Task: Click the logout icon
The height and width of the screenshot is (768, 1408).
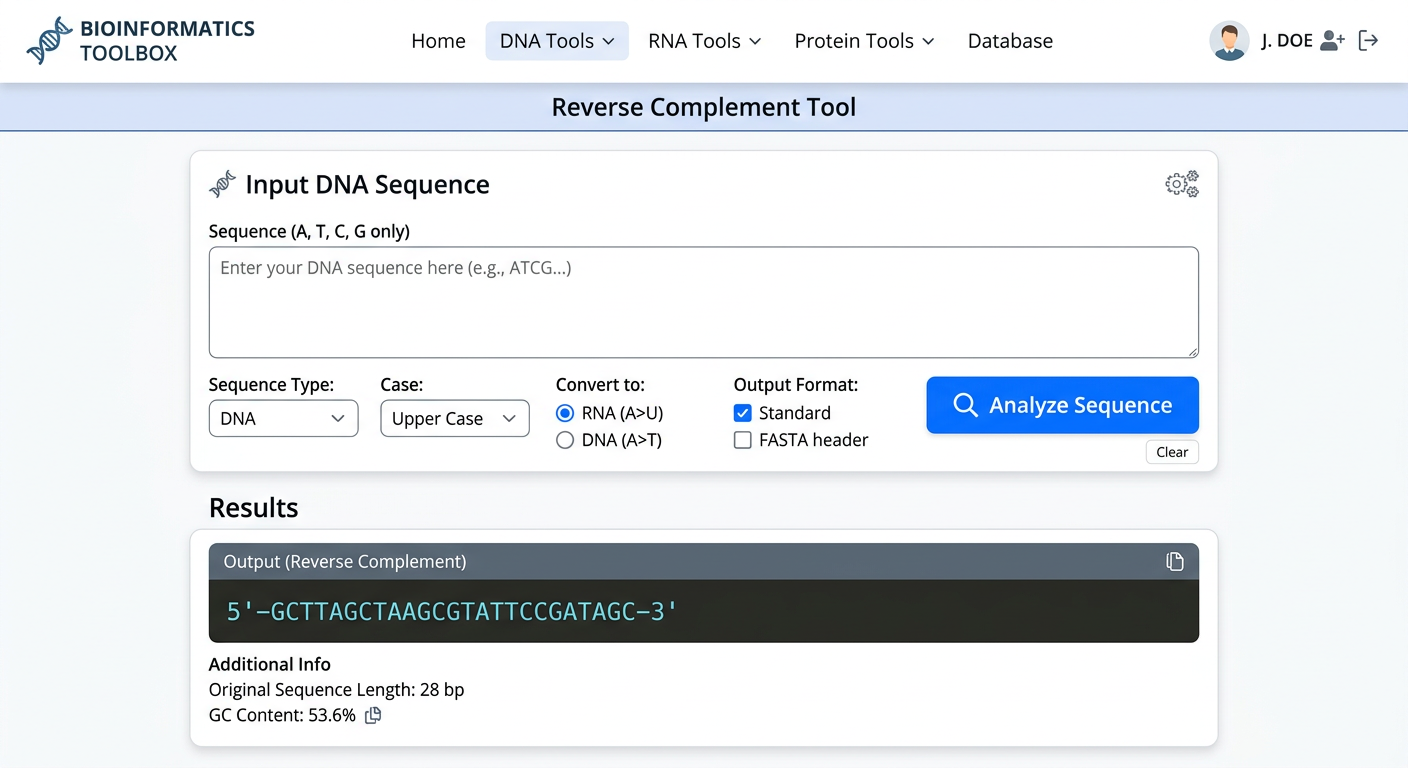Action: click(x=1368, y=41)
